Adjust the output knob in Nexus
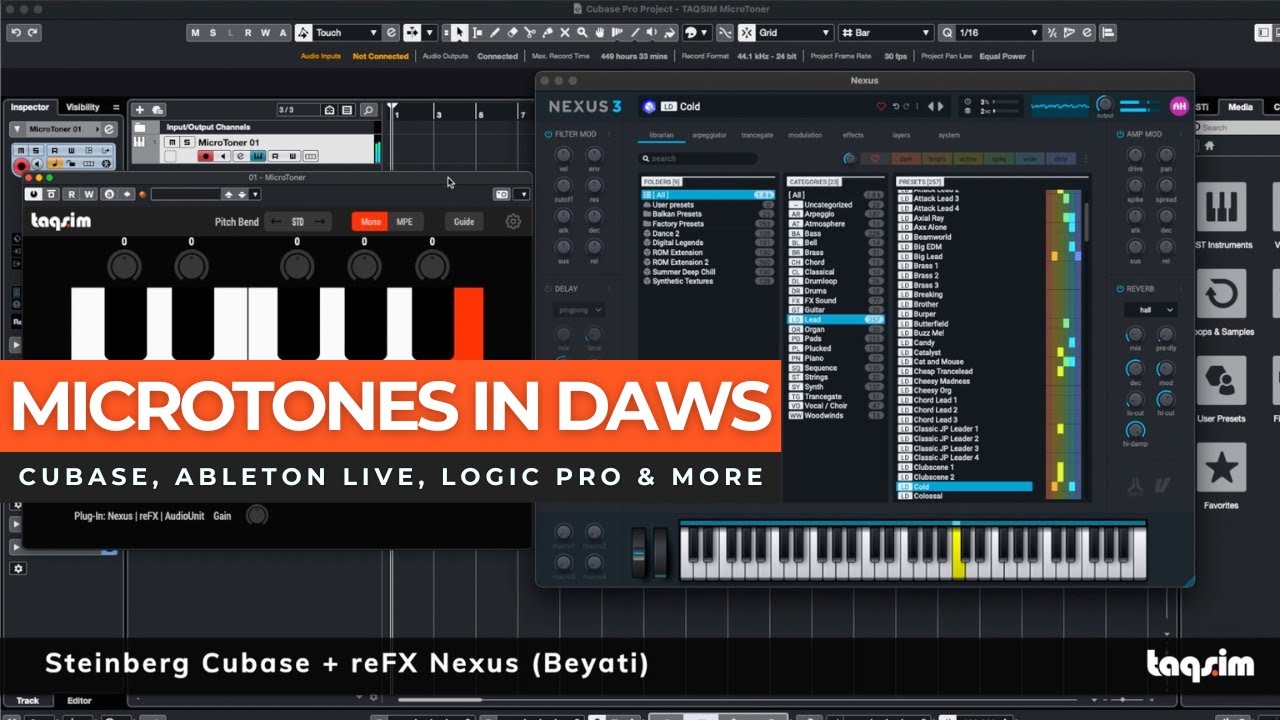The width and height of the screenshot is (1280, 720). point(1105,104)
